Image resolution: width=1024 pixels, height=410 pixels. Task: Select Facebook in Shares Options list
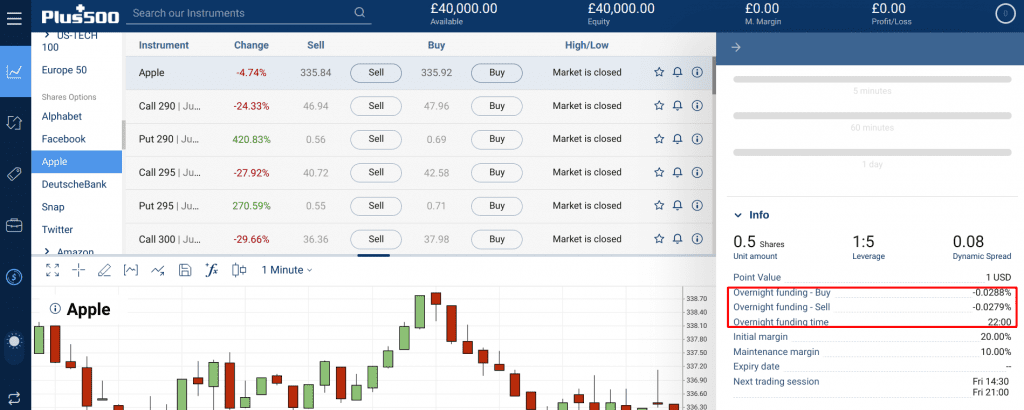coord(63,139)
